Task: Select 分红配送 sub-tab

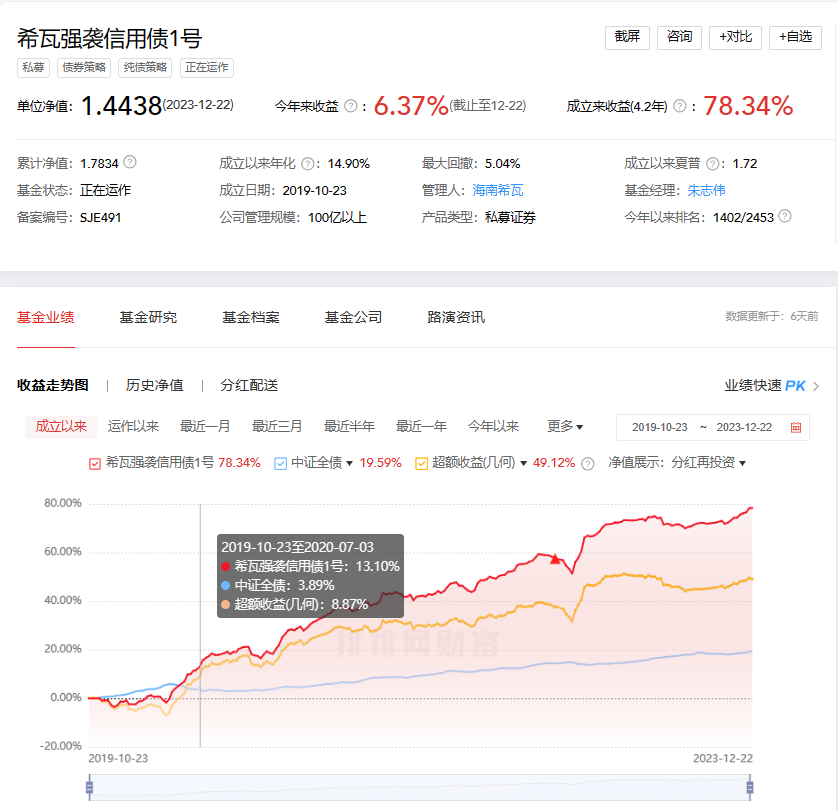Action: click(x=249, y=385)
